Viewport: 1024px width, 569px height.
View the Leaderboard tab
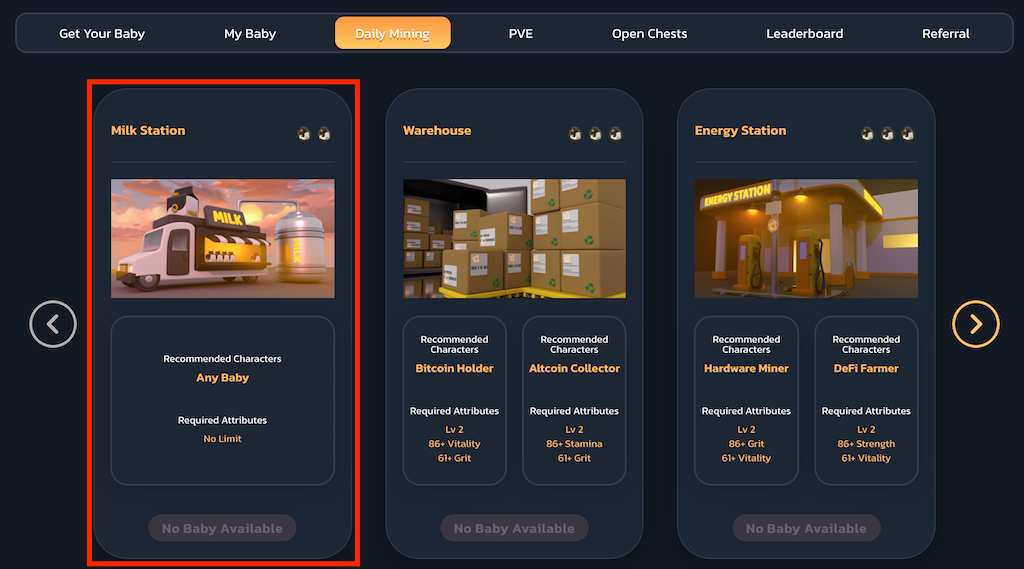point(805,33)
